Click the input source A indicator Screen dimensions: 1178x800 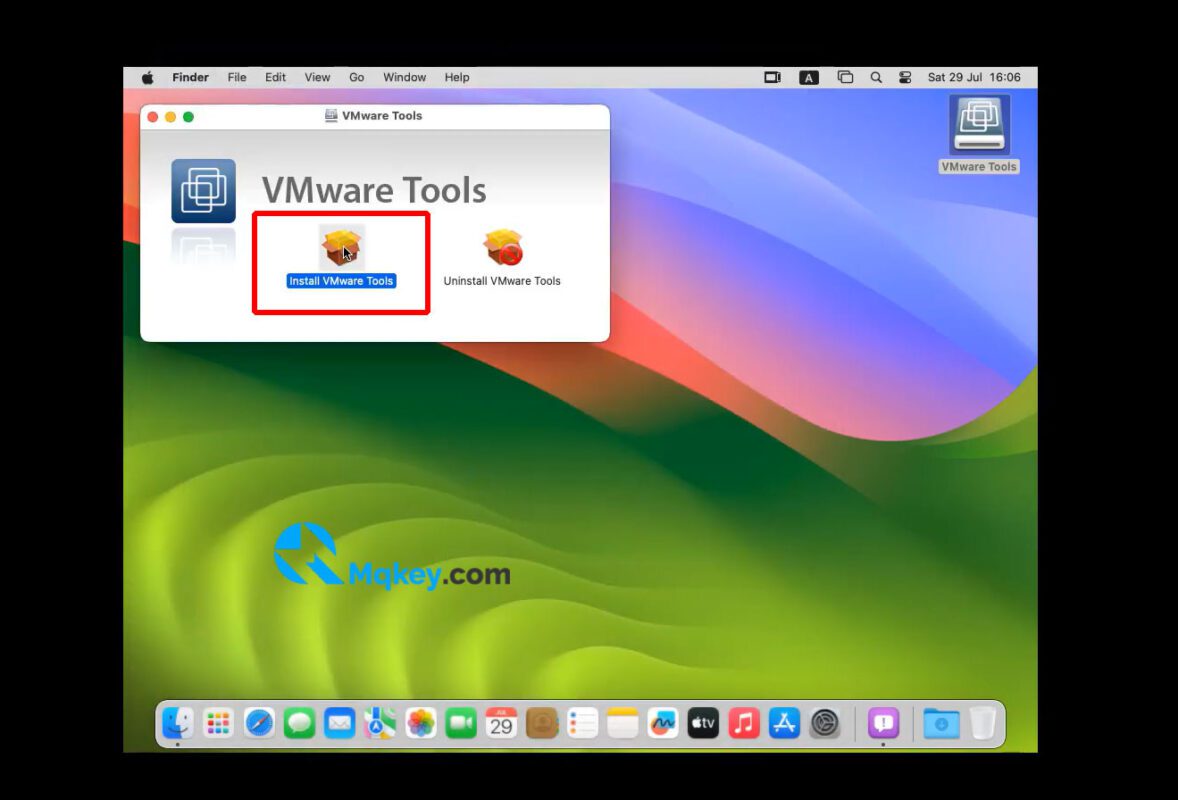coord(809,77)
